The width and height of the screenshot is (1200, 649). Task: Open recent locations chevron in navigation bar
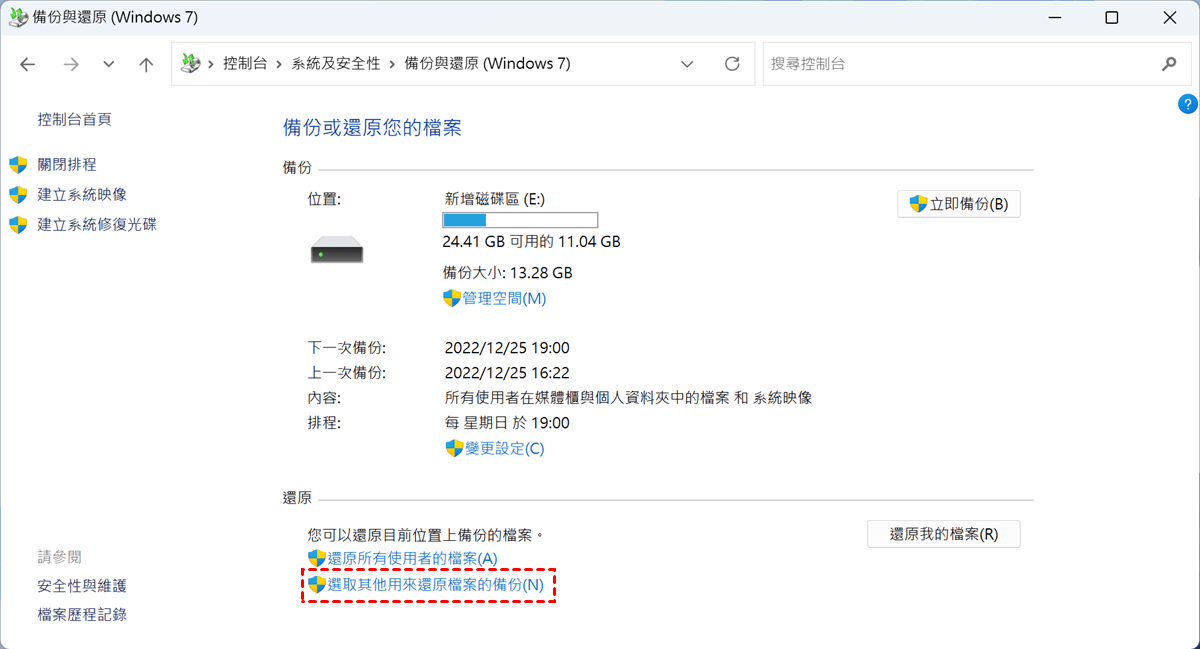pos(109,64)
